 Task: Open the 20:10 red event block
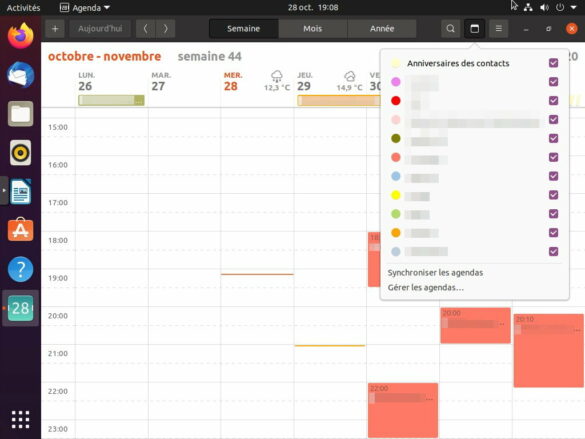pyautogui.click(x=548, y=350)
